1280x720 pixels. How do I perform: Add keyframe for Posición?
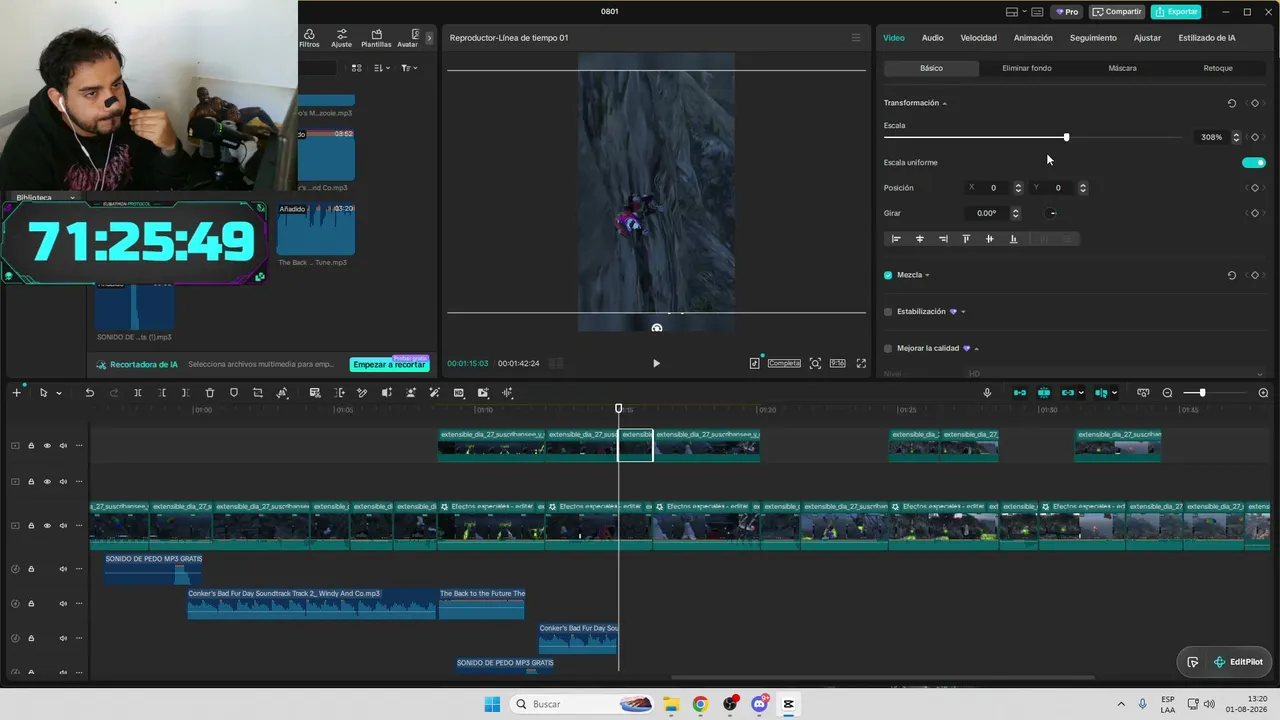pyautogui.click(x=1255, y=188)
